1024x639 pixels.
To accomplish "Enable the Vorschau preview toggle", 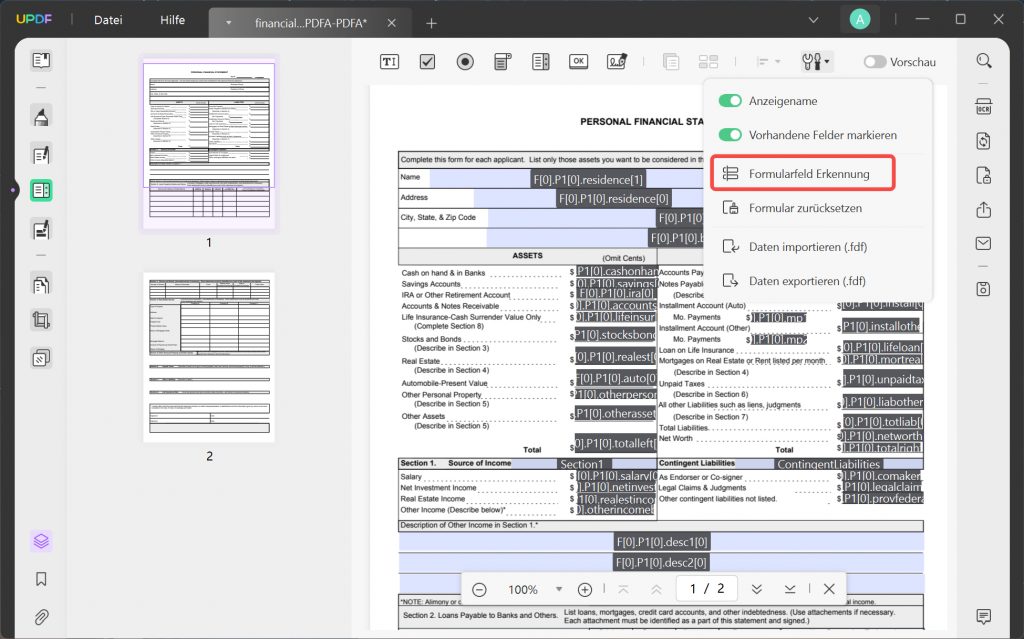I will [875, 62].
